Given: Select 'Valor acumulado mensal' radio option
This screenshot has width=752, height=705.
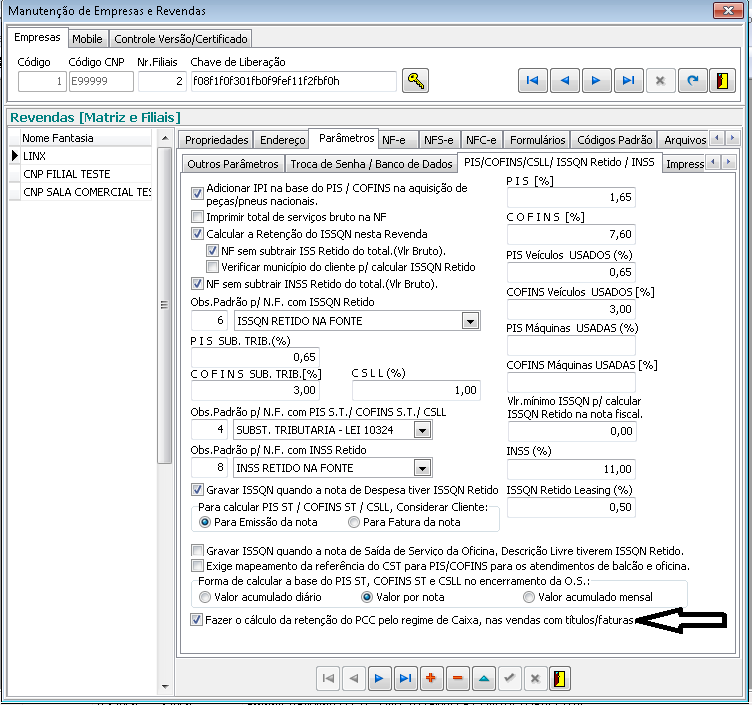Looking at the screenshot, I should 529,597.
